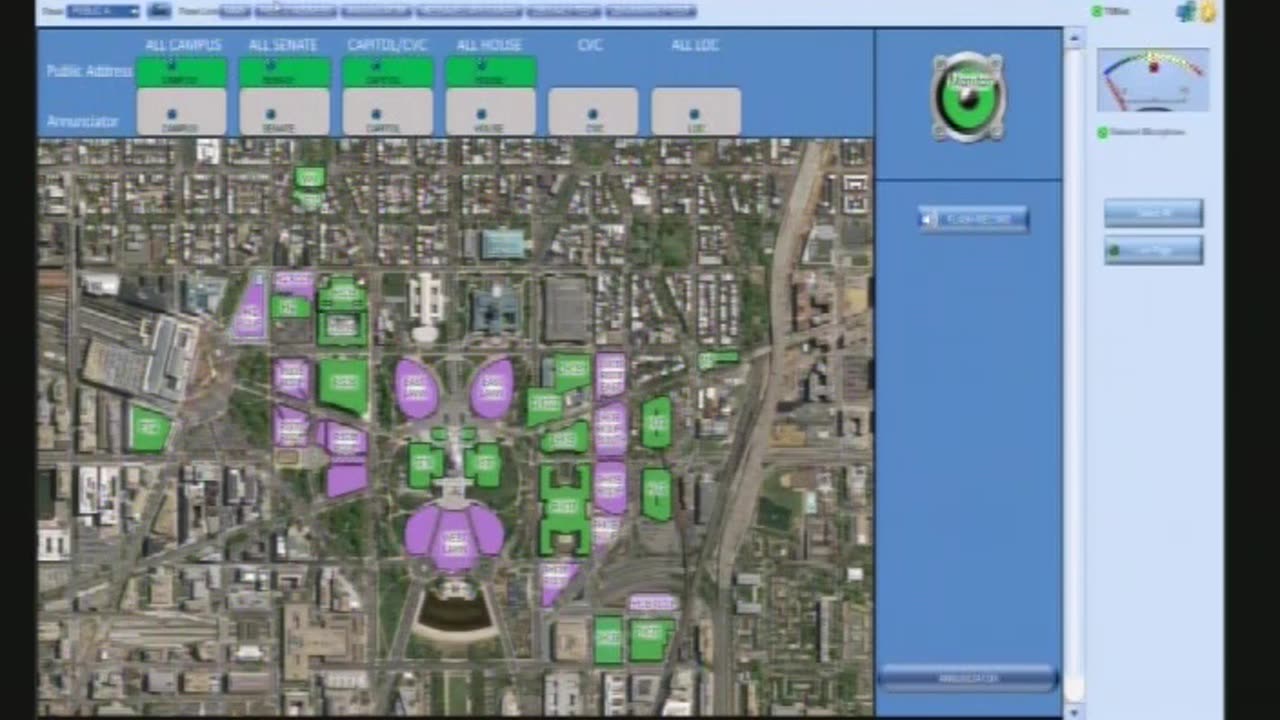The image size is (1280, 720).
Task: Select the large purple fan-shaped zone on the map
Action: tap(454, 537)
